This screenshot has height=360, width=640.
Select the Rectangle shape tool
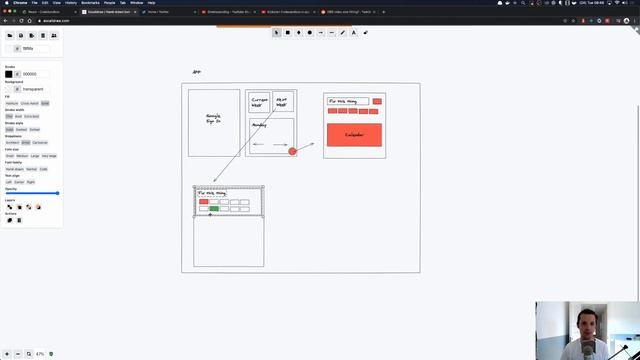point(288,33)
